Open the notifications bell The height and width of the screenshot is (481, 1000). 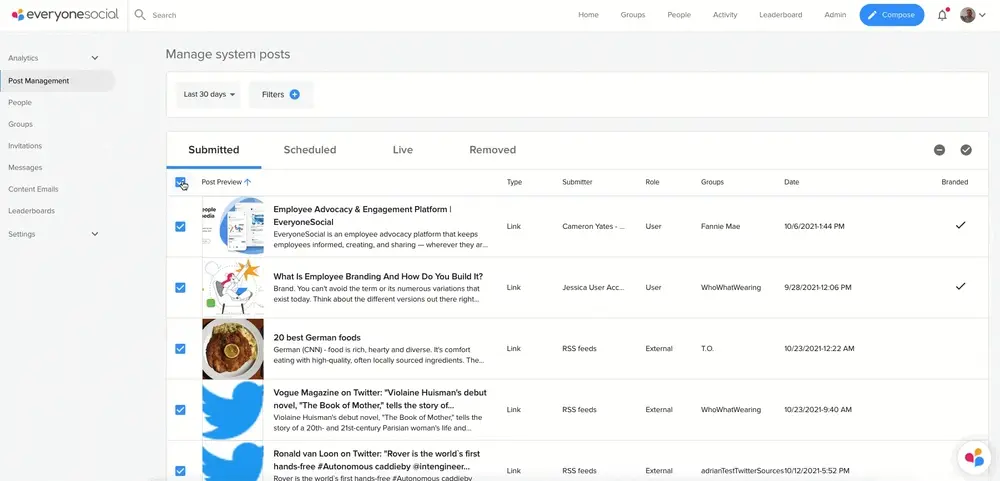click(x=942, y=15)
